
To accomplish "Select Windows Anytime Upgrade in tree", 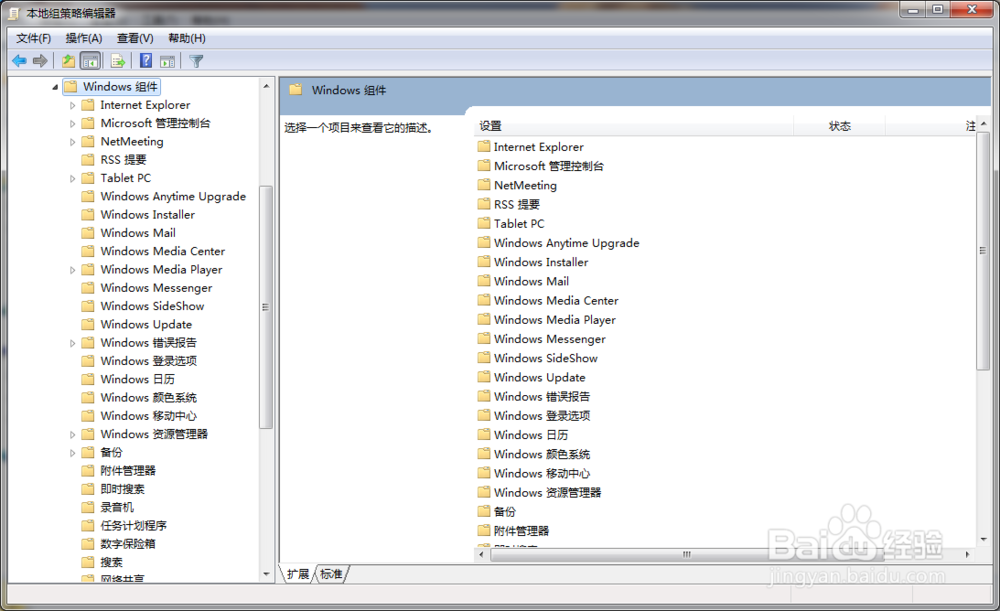I will tap(173, 196).
